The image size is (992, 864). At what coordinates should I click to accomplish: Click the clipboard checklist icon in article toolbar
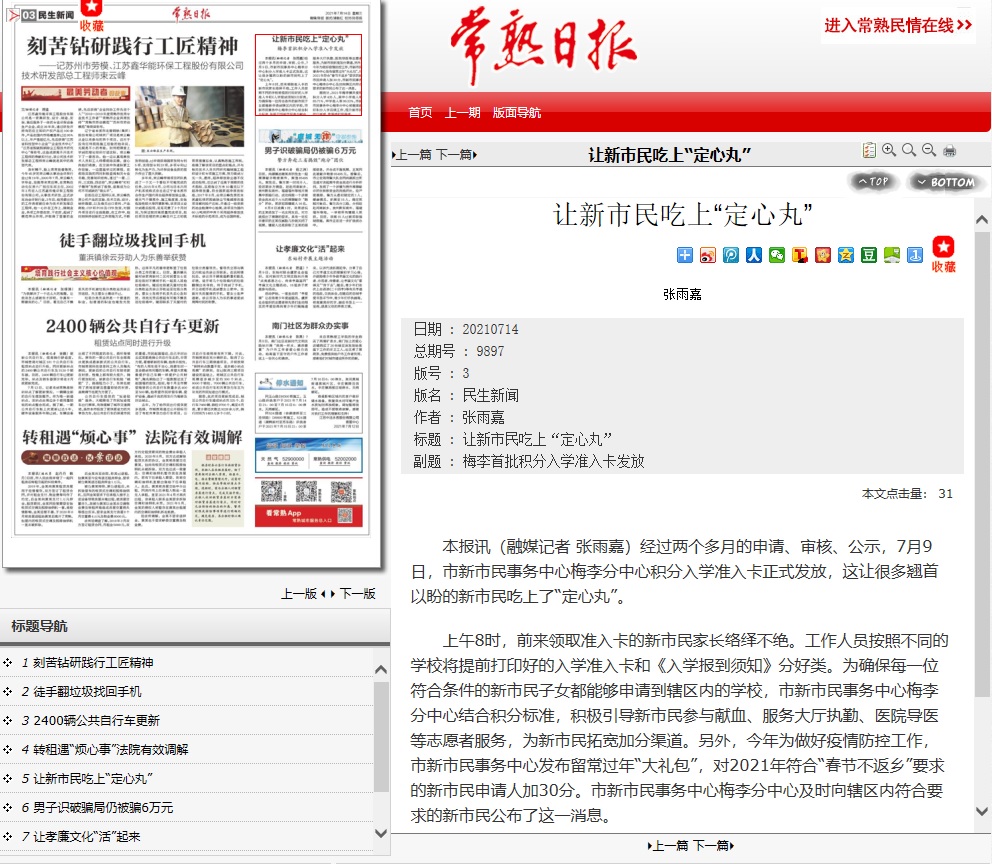[869, 151]
